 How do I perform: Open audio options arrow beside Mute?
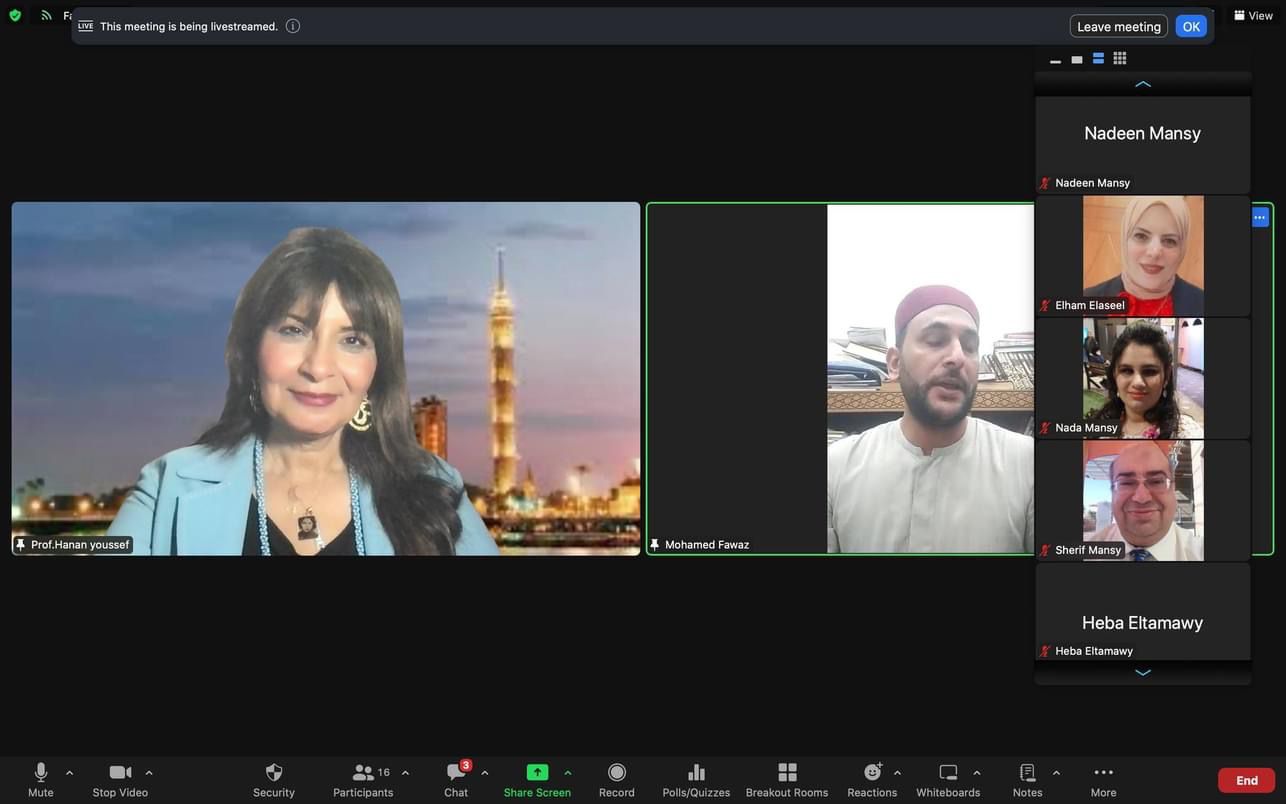click(x=69, y=773)
